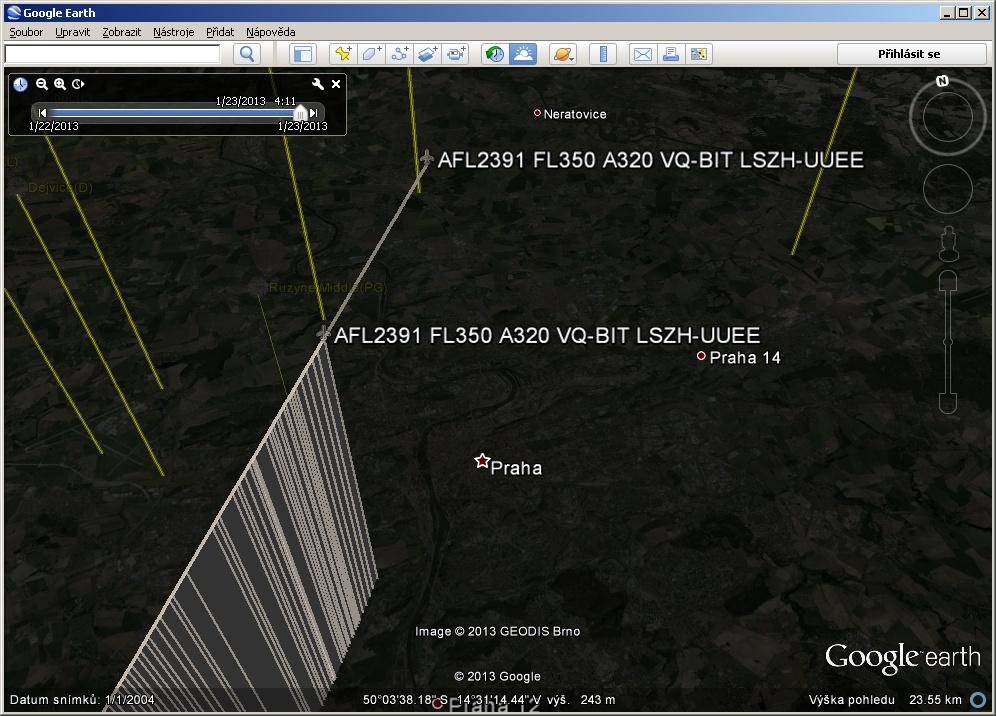This screenshot has width=996, height=716.
Task: Click zoom in at slider top
Action: pyautogui.click(x=948, y=280)
